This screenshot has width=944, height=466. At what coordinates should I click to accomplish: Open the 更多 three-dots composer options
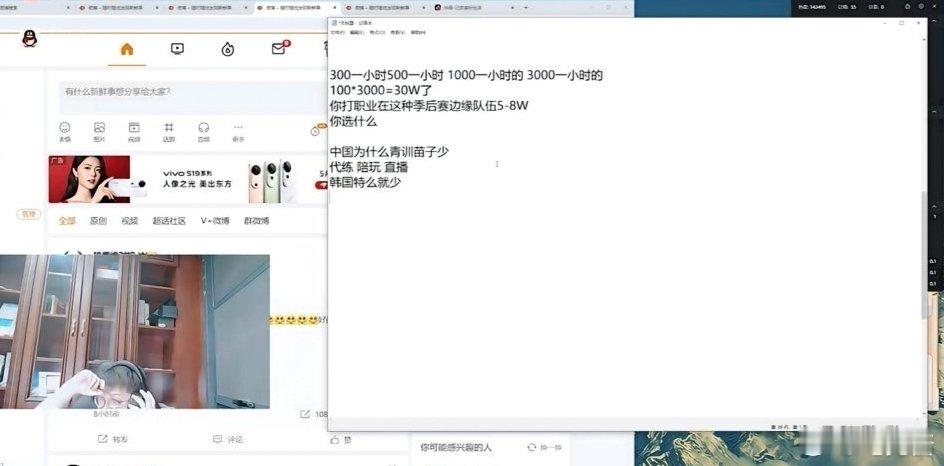point(238,127)
